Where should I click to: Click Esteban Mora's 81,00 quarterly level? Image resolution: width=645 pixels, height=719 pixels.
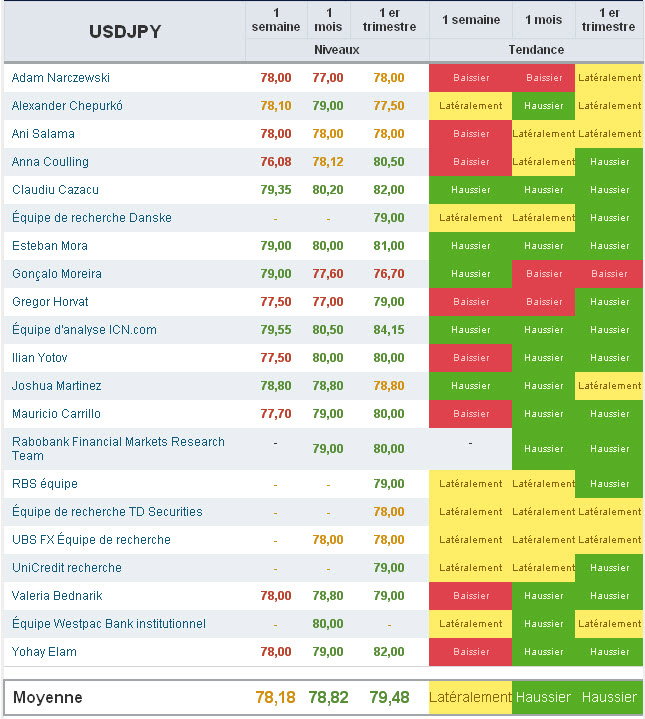[389, 245]
